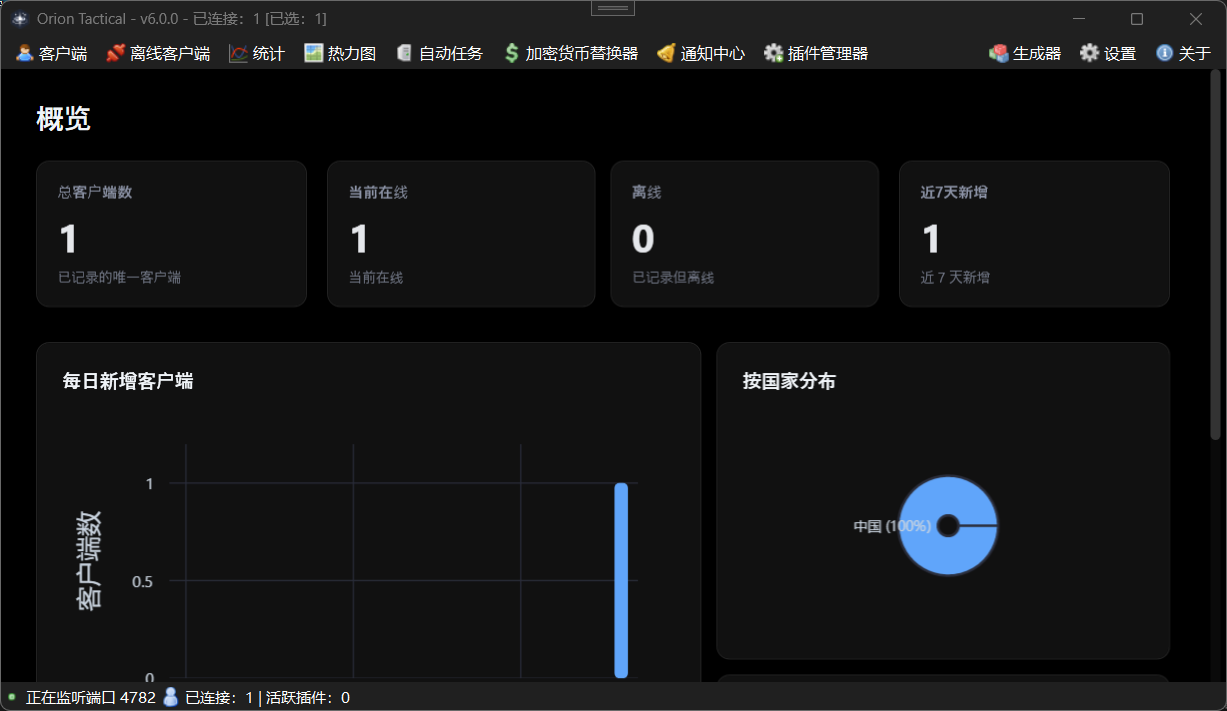
Task: Click the 0 value in 离线 card
Action: [x=643, y=239]
